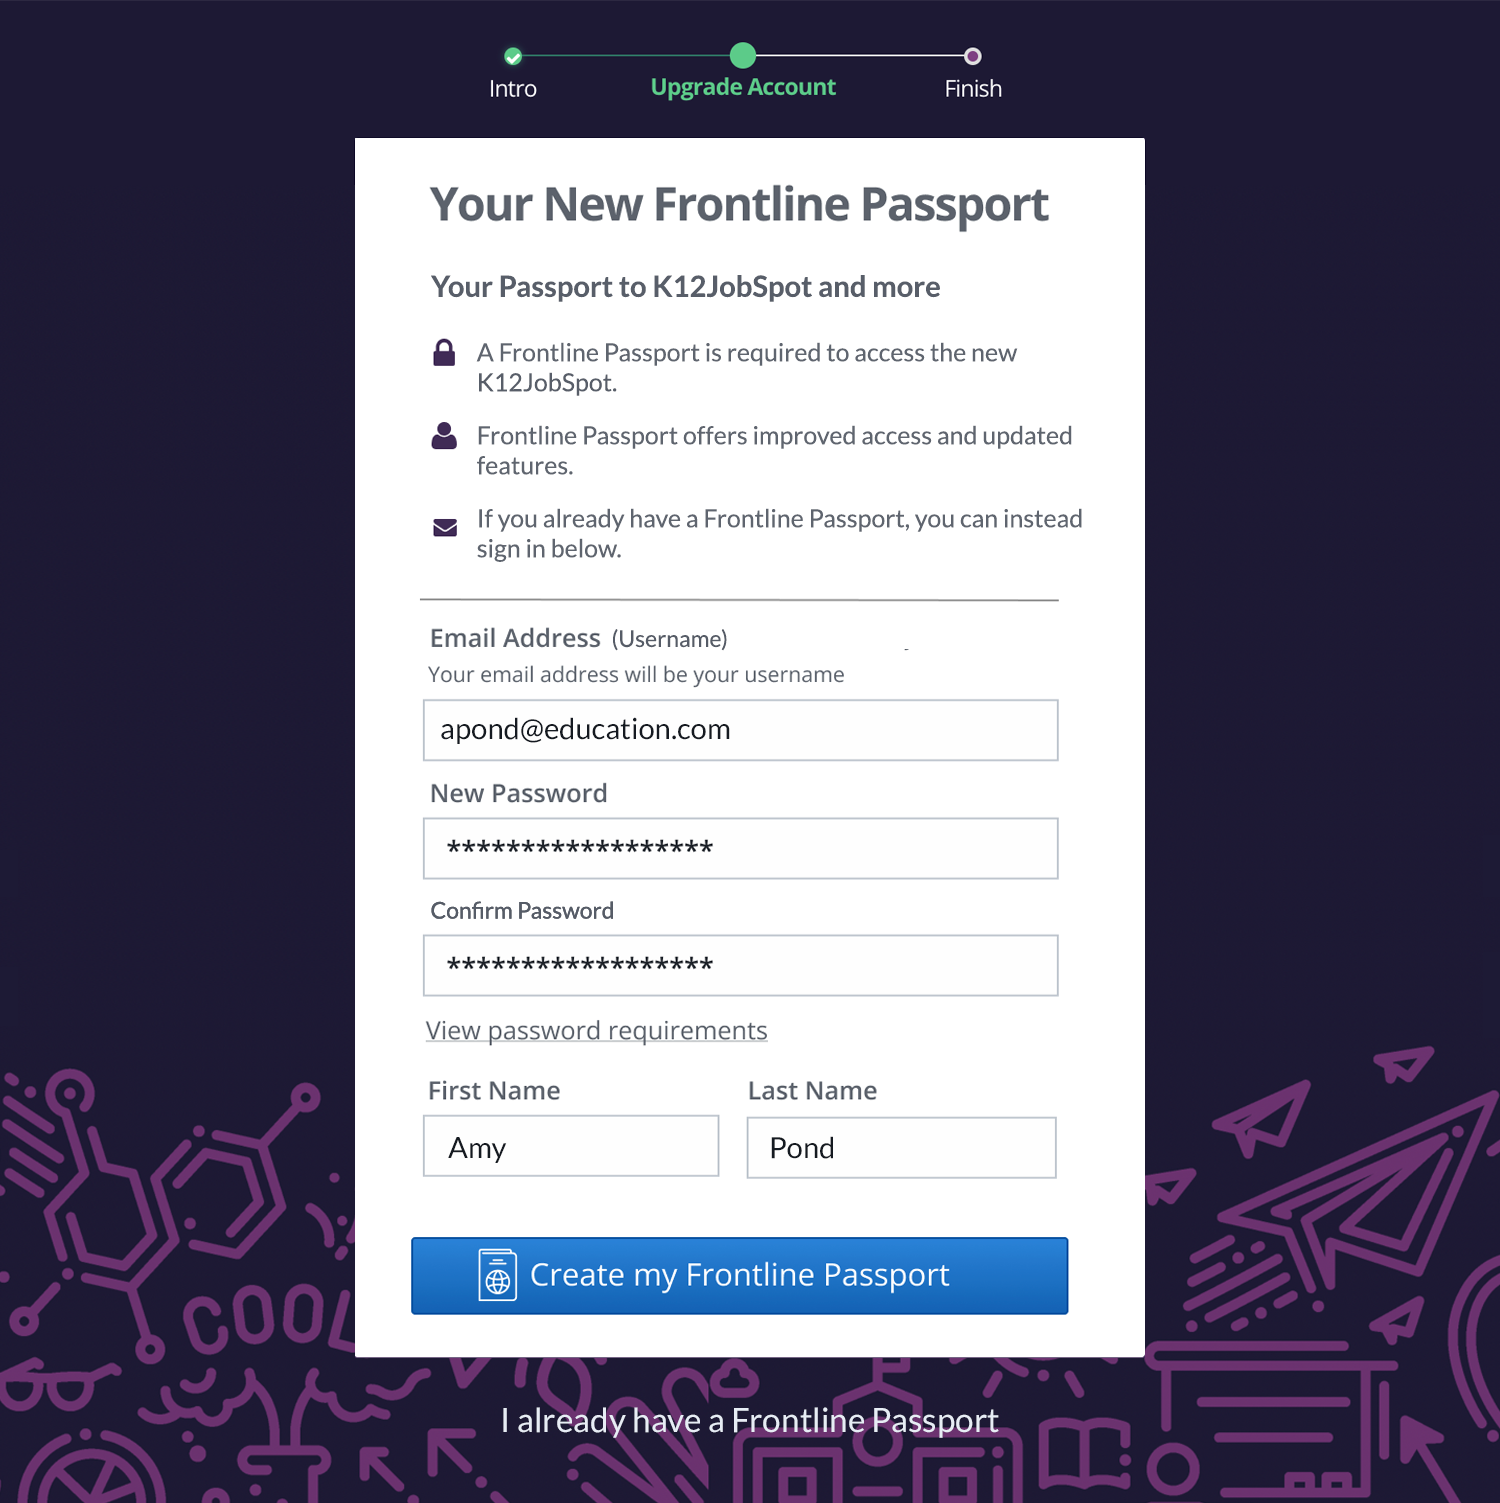Click the envelope icon beside sign-in message
The image size is (1500, 1503).
(444, 527)
